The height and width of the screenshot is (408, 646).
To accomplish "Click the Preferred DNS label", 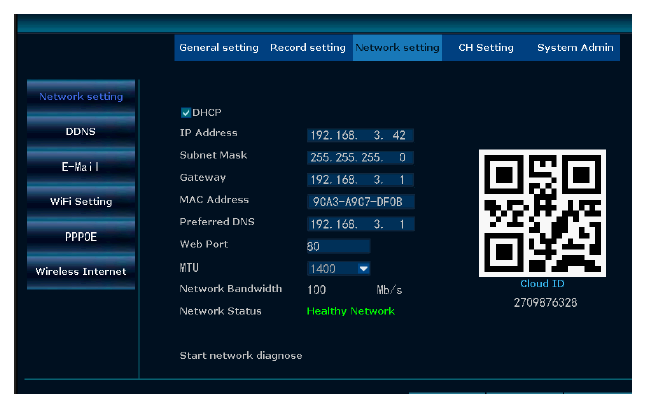I will tap(217, 222).
